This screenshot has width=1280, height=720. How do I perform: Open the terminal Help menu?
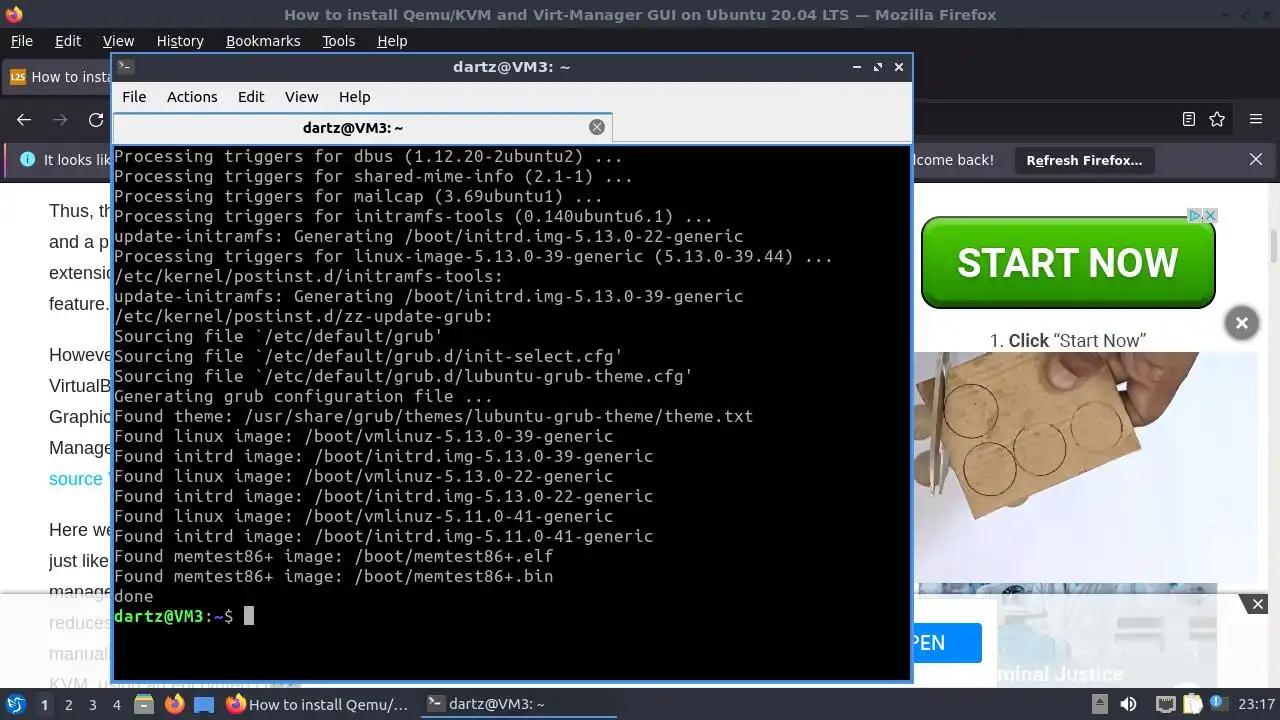click(x=354, y=97)
